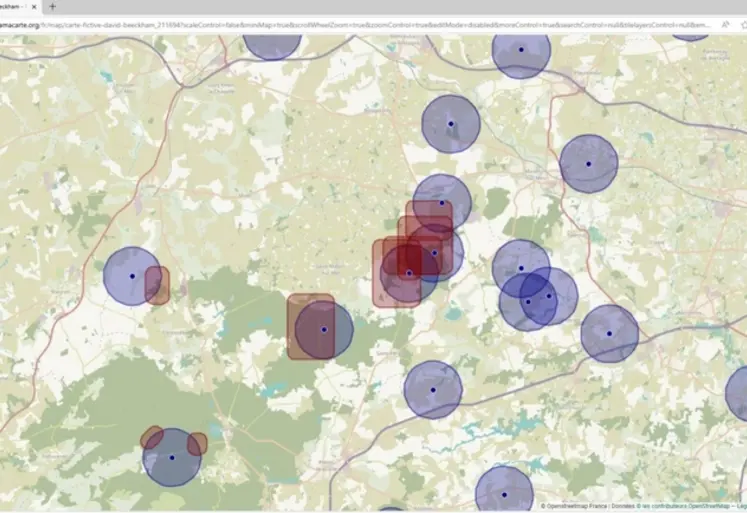Select the blue circle directly below the red cluster
Screen dimensions: 747x513
[432, 390]
